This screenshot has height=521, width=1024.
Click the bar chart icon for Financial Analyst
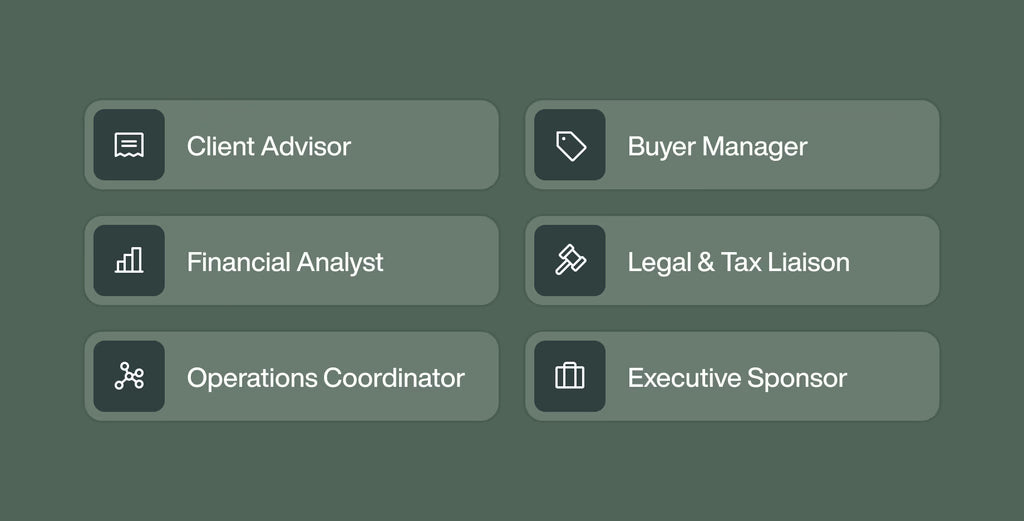(x=129, y=260)
